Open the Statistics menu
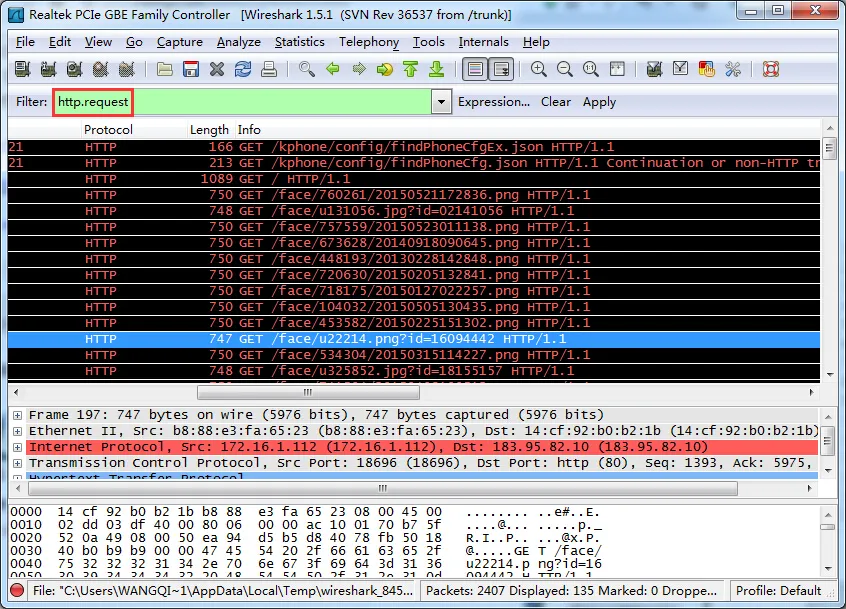Screen dimensions: 846x609 pyautogui.click(x=299, y=42)
